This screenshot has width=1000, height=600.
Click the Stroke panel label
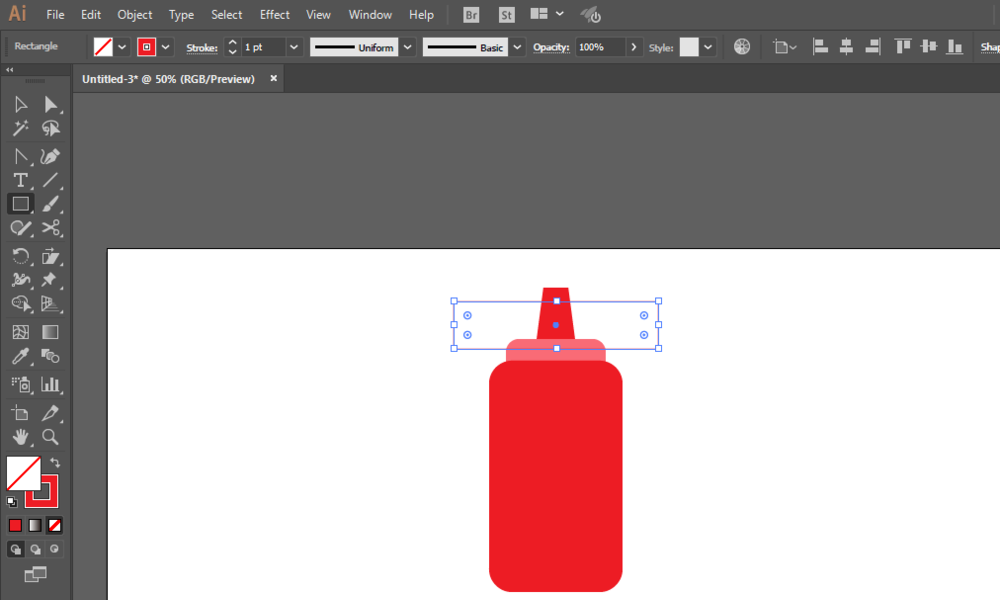[x=201, y=47]
